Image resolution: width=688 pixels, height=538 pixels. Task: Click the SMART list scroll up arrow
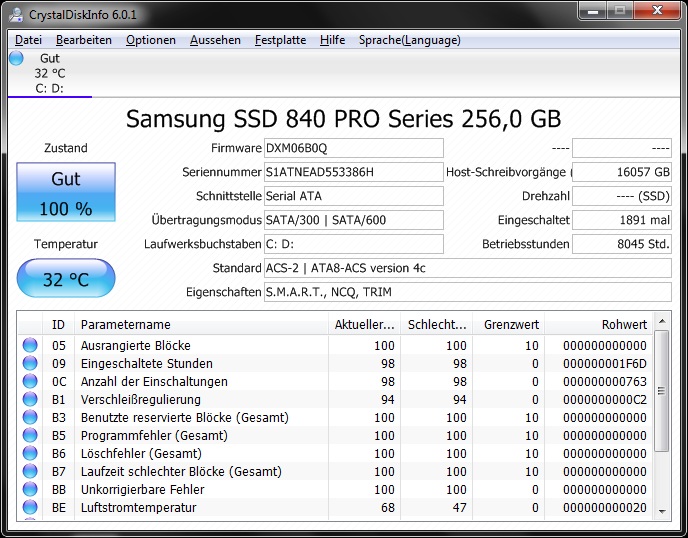(x=662, y=321)
